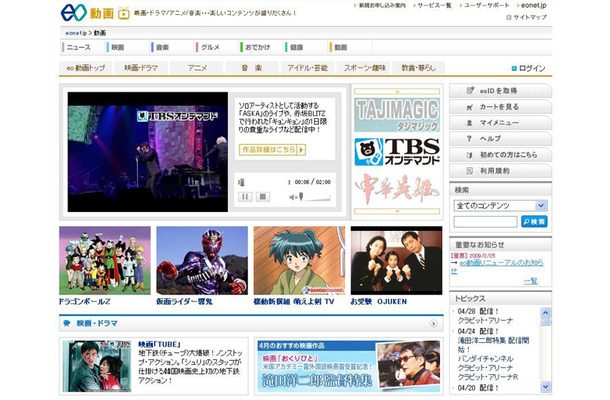Image resolution: width=610 pixels, height=400 pixels.
Task: Mute the video player speaker icon
Action: (x=294, y=198)
